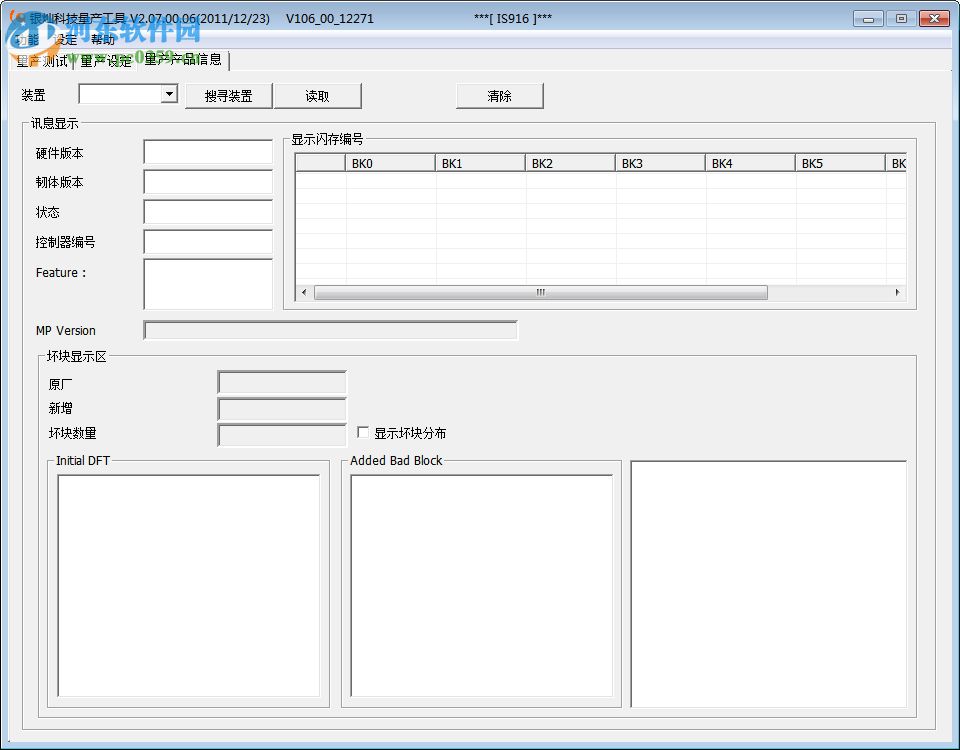
Task: Enable the 显示坏块分布 checkbox
Action: [363, 432]
